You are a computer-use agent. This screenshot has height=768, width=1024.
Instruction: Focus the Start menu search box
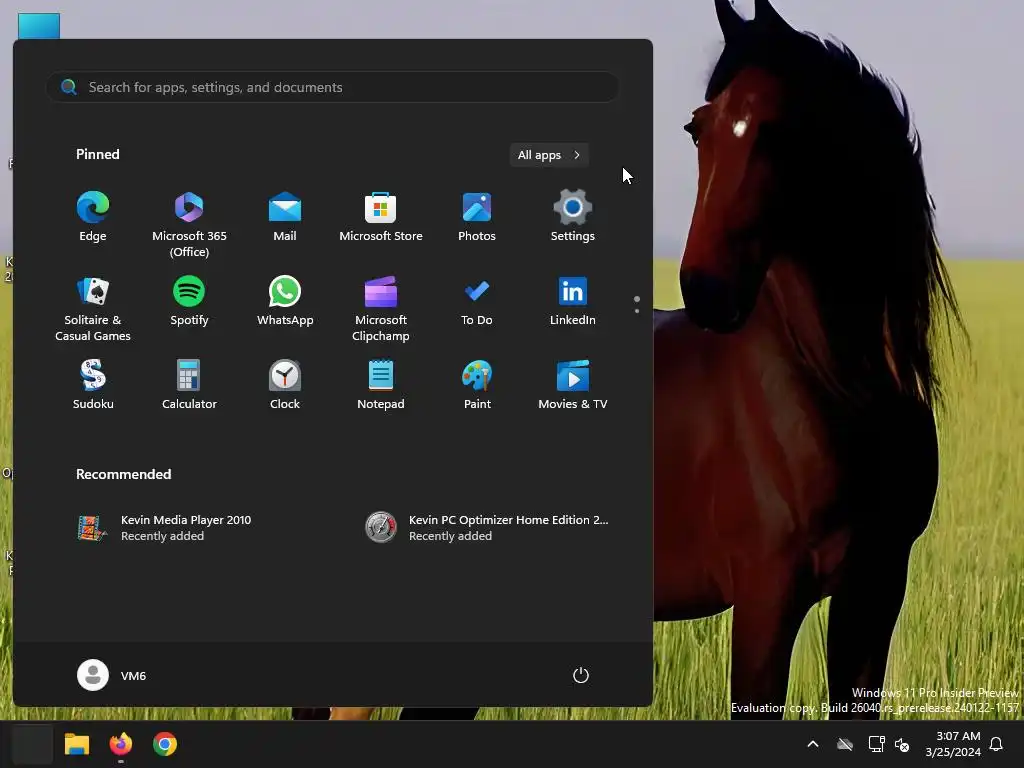pos(332,87)
